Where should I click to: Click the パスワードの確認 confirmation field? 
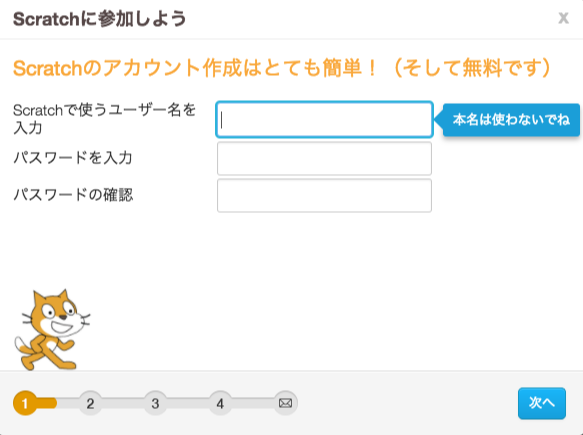pos(324,196)
